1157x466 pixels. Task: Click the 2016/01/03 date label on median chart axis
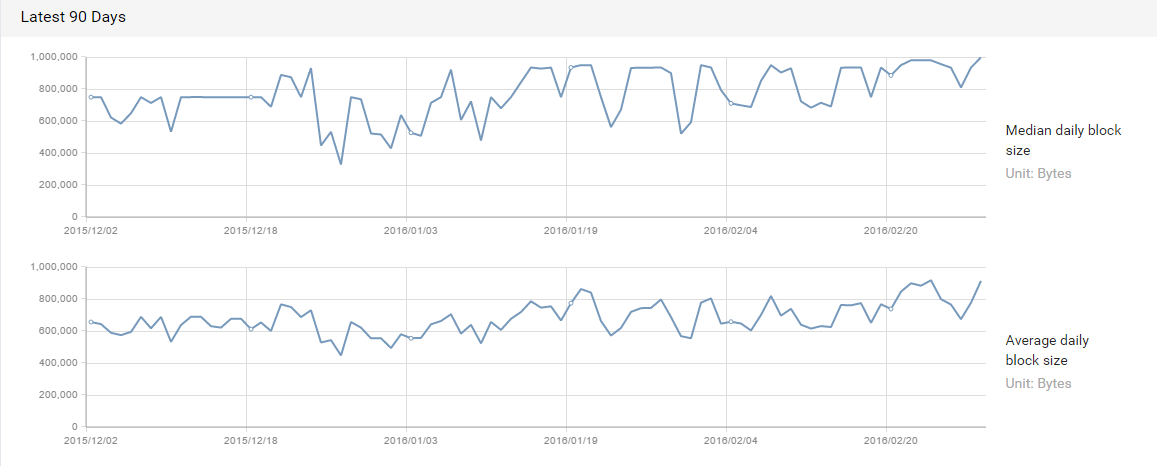coord(410,230)
